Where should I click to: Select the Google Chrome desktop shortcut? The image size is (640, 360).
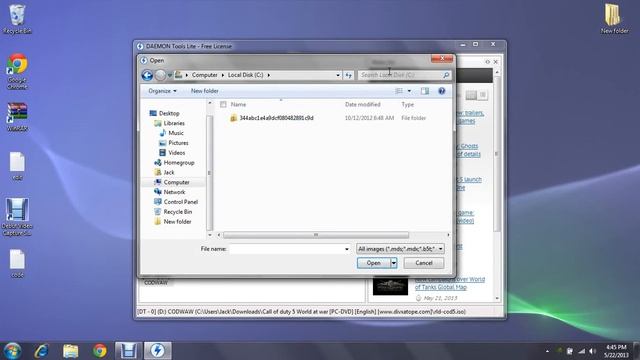coord(17,71)
